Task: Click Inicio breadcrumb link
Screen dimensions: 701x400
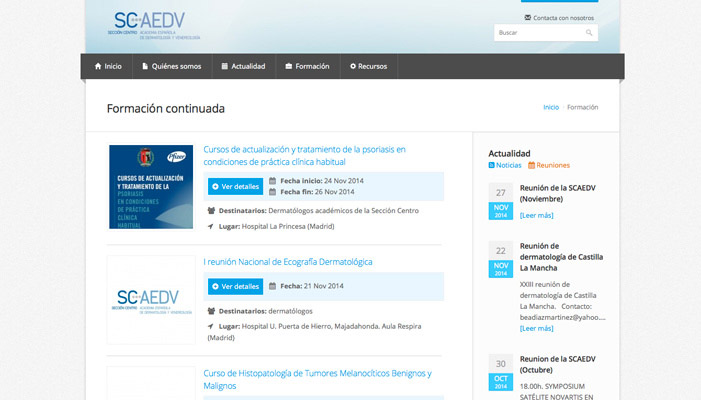Action: (x=551, y=107)
